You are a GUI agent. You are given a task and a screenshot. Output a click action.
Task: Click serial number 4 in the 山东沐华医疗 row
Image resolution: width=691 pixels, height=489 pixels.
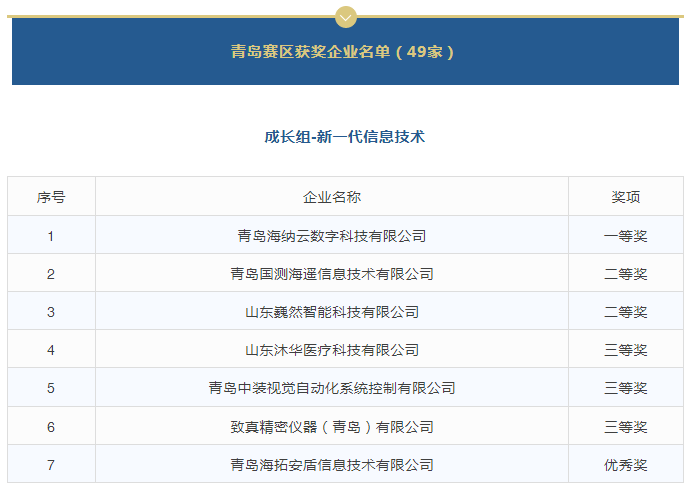pos(51,350)
